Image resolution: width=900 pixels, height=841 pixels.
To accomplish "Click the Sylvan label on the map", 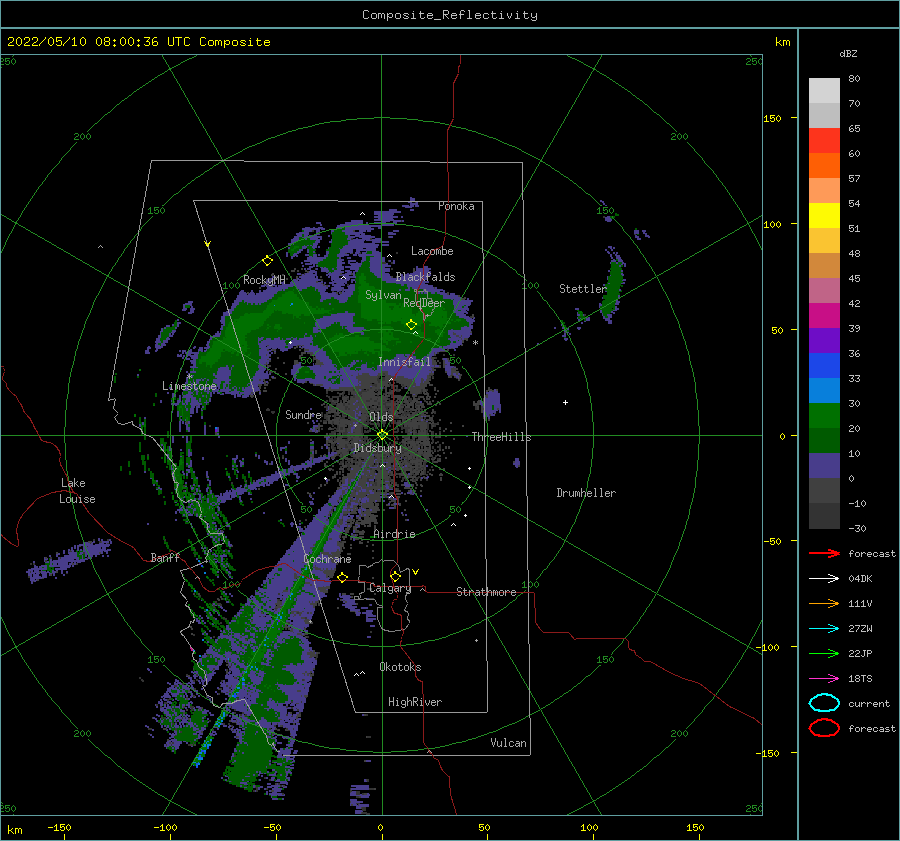I will (383, 295).
